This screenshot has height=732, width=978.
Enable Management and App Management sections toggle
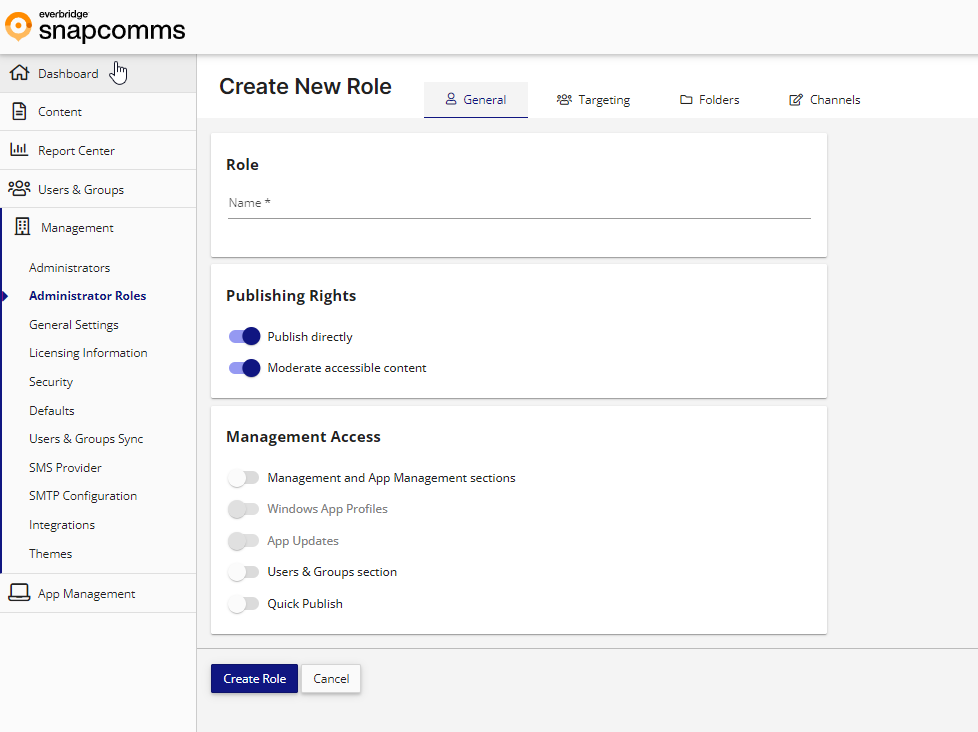[x=243, y=478]
